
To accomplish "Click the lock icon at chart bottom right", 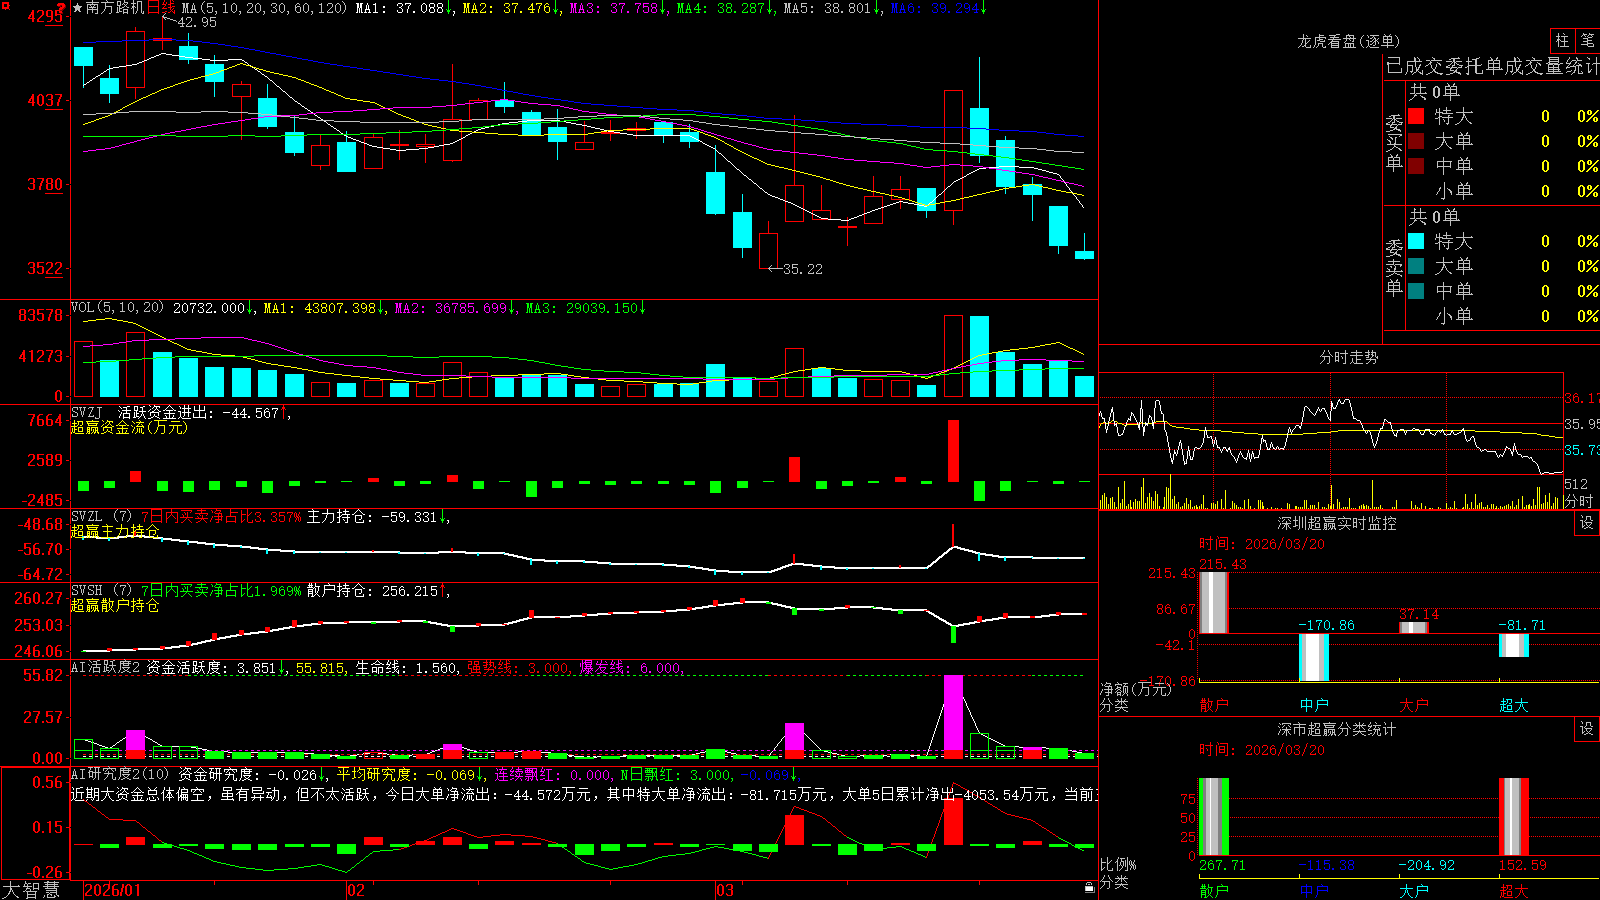I will pos(1089,888).
